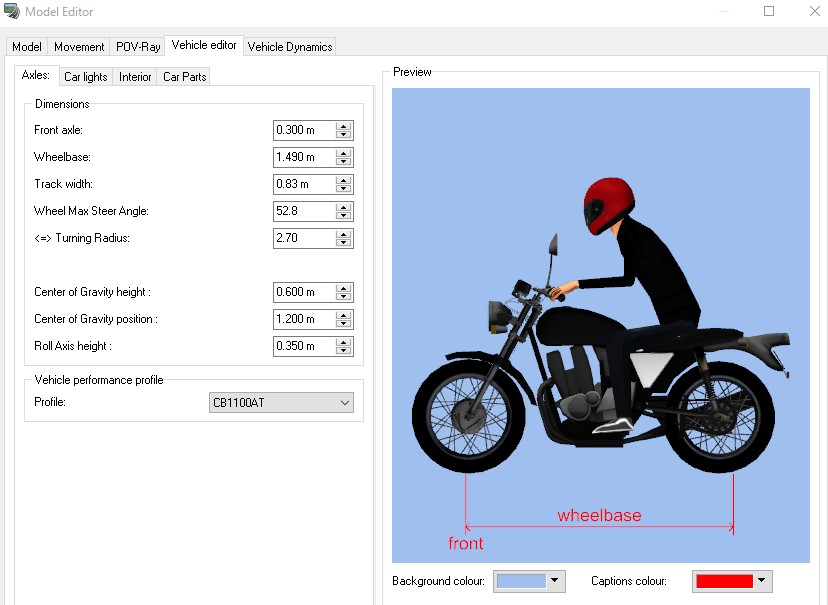
Task: Click the Model Editor app icon
Action: [x=12, y=11]
